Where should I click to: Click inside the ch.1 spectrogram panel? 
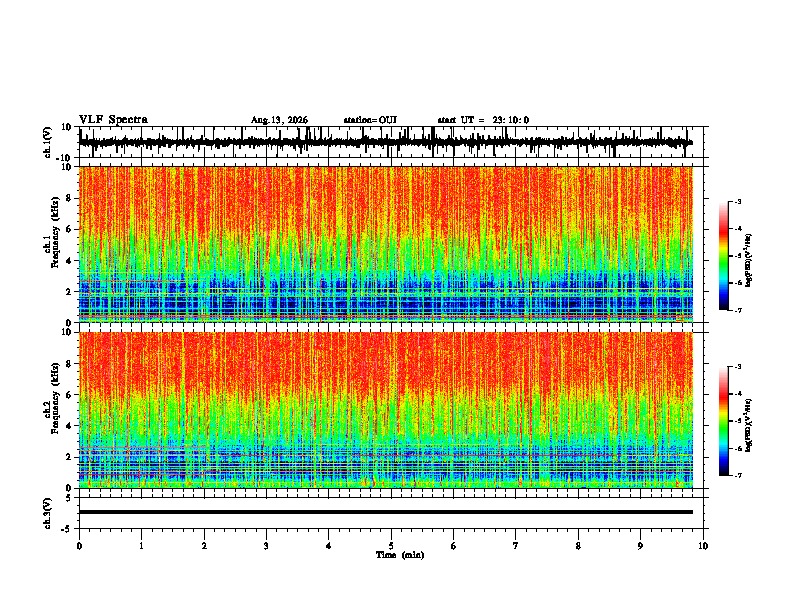(x=386, y=244)
